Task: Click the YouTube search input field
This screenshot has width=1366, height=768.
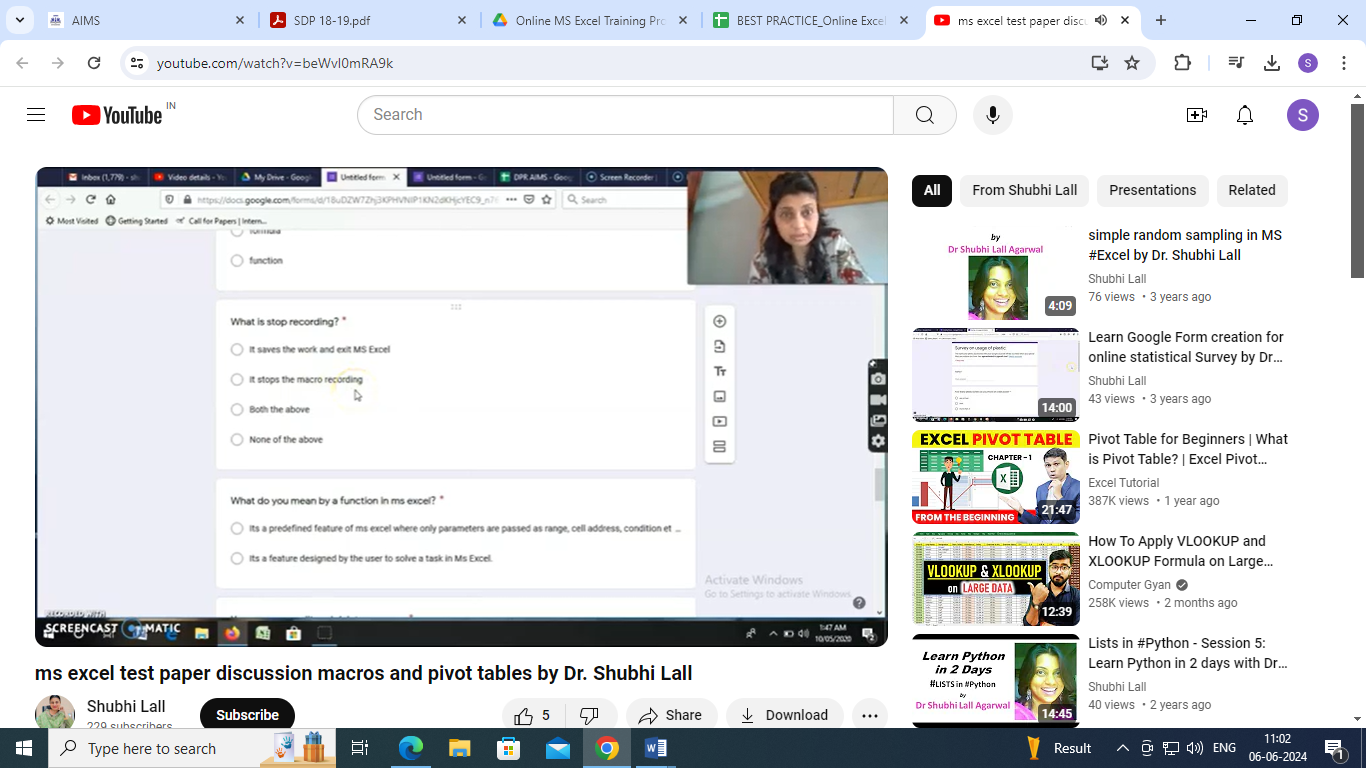Action: (625, 115)
